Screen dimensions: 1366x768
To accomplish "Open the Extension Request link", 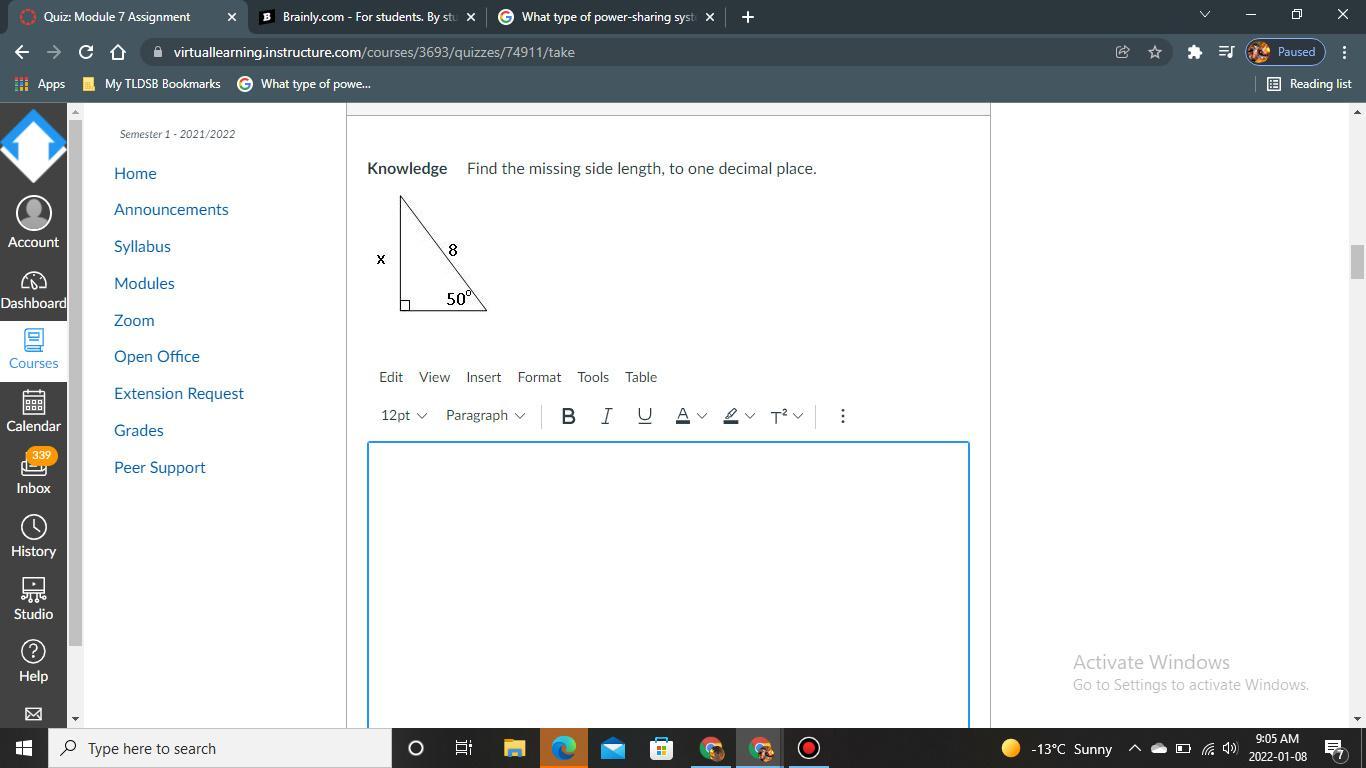I will (x=179, y=394).
